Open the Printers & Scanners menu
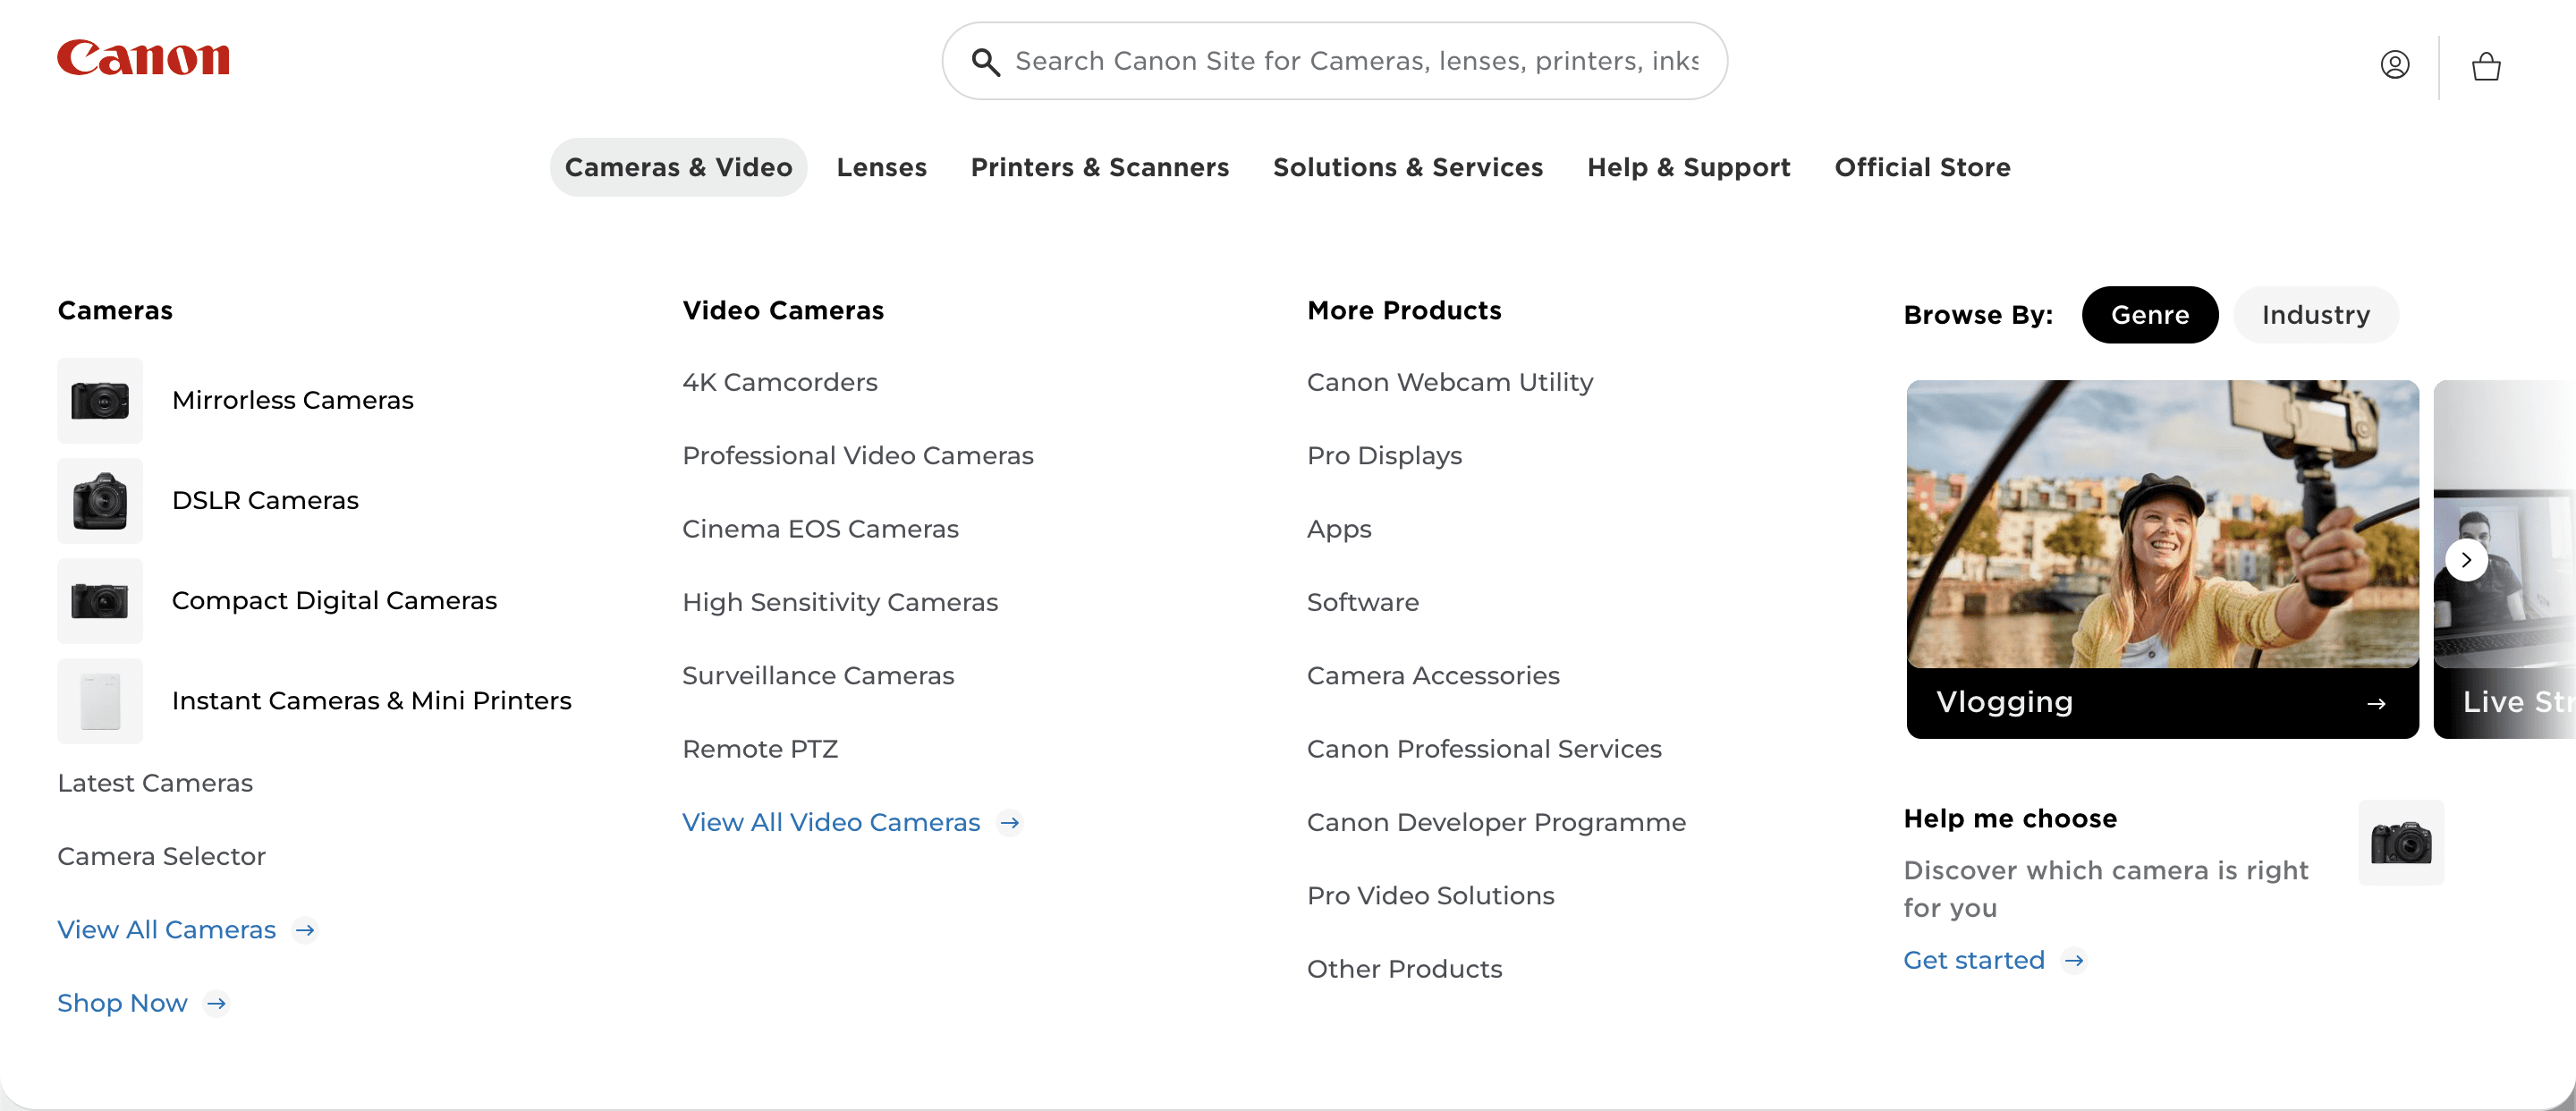 (x=1099, y=167)
